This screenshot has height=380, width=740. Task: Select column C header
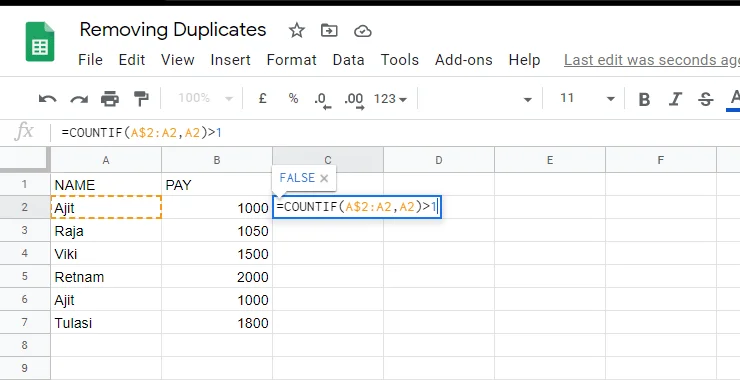(x=328, y=160)
